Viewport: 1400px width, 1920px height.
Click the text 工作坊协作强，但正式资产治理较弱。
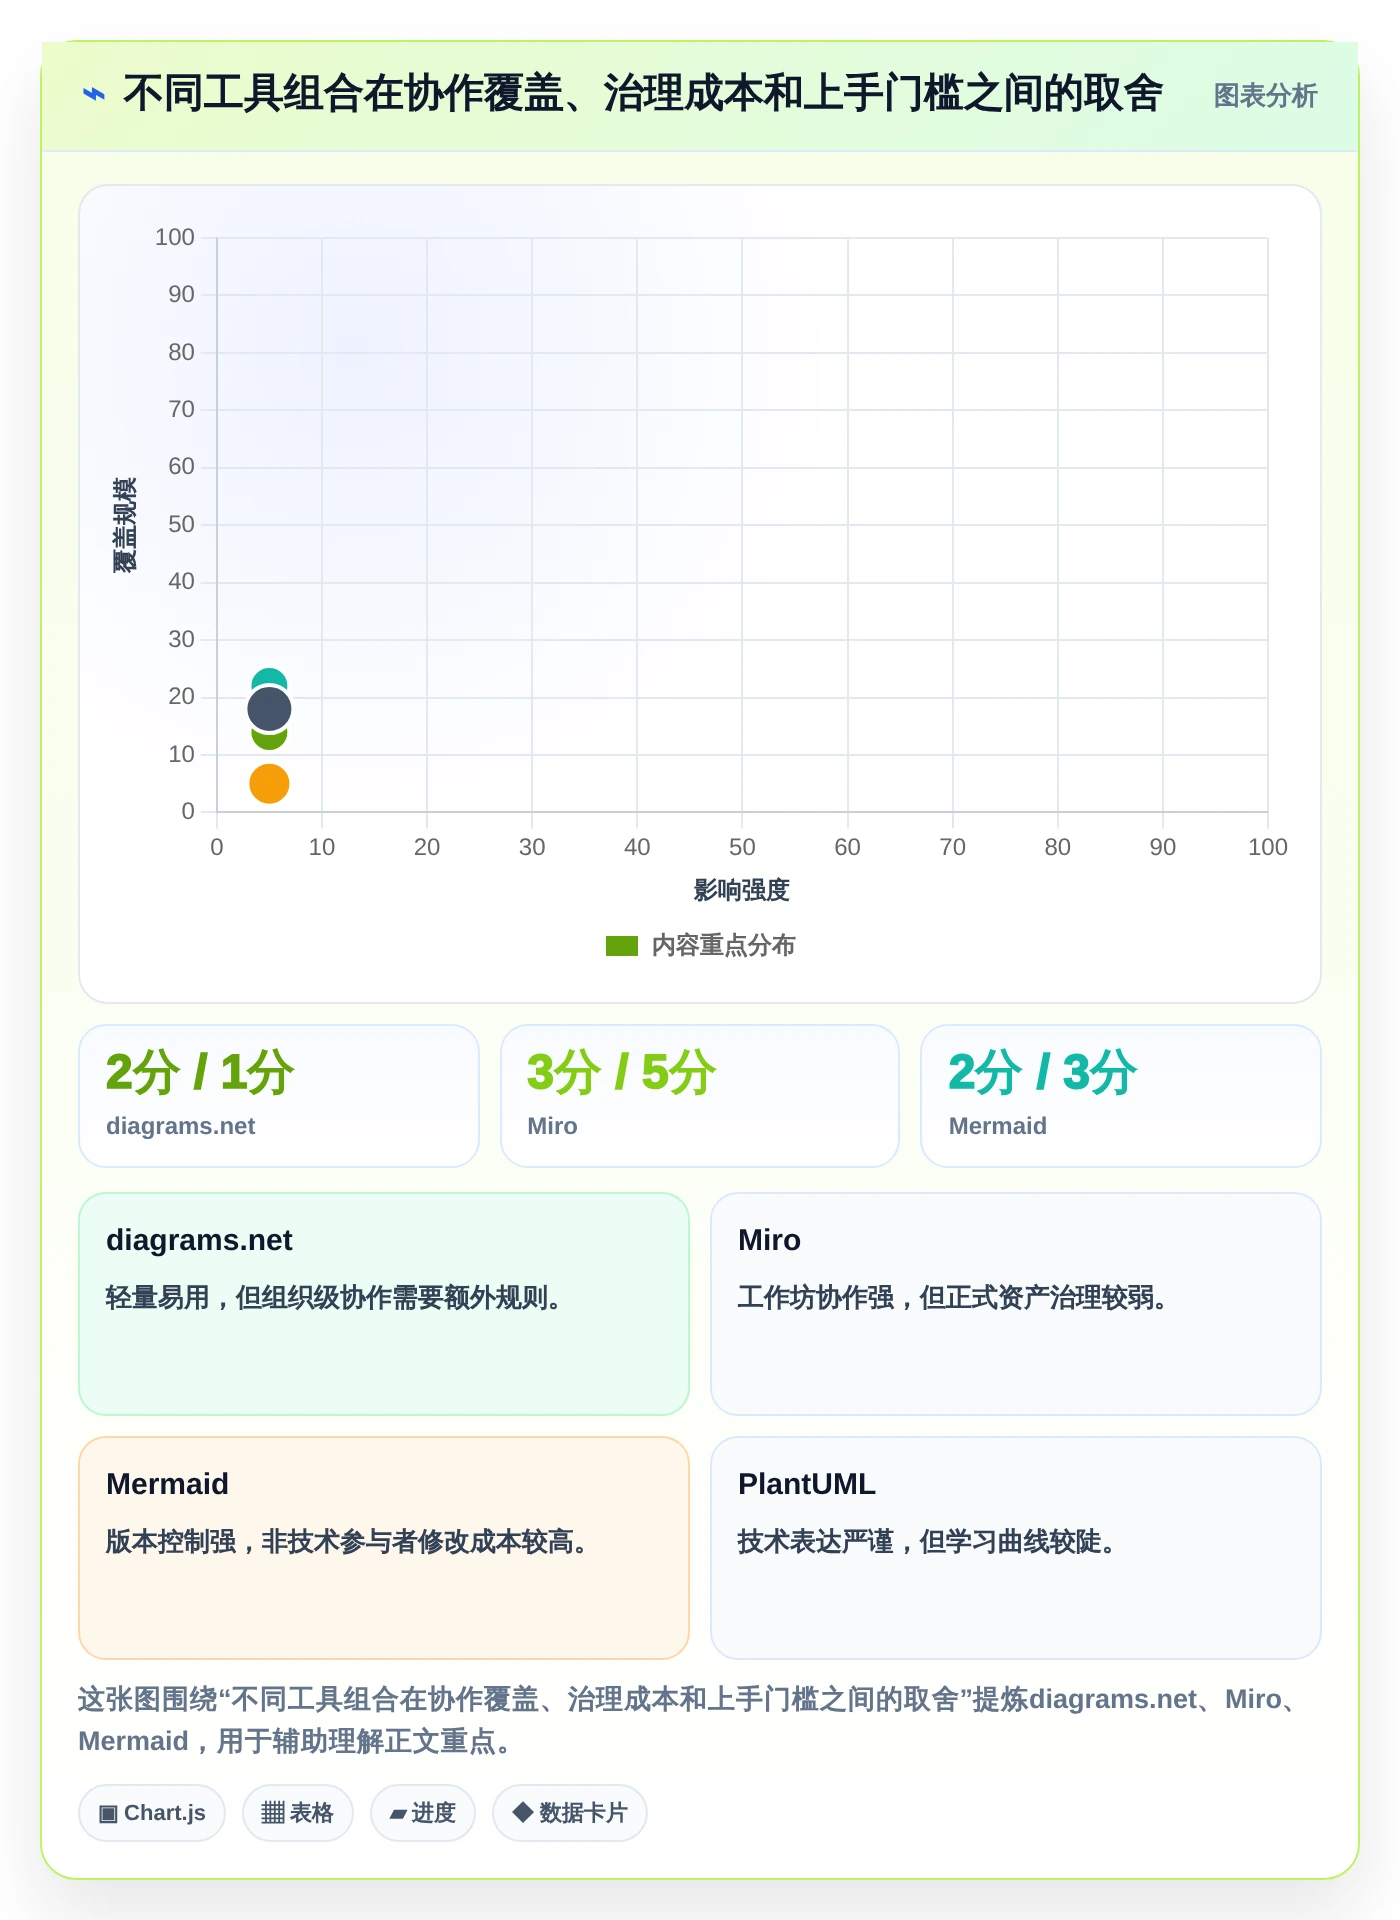(x=954, y=1298)
